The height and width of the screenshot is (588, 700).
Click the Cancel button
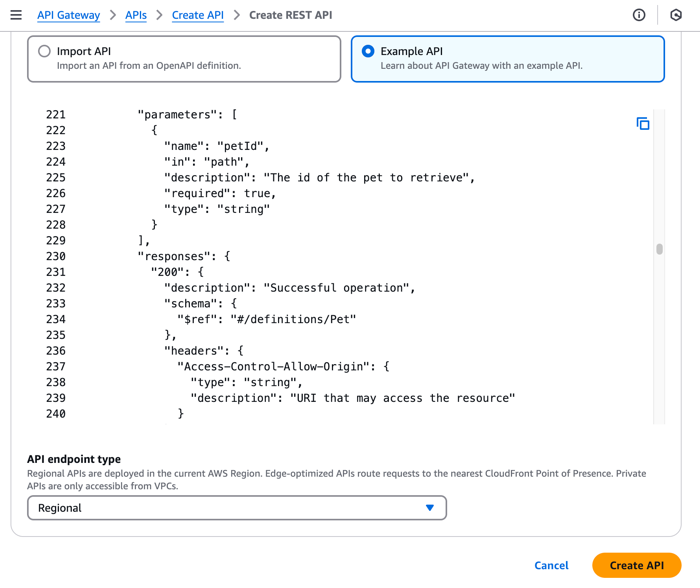pyautogui.click(x=551, y=565)
